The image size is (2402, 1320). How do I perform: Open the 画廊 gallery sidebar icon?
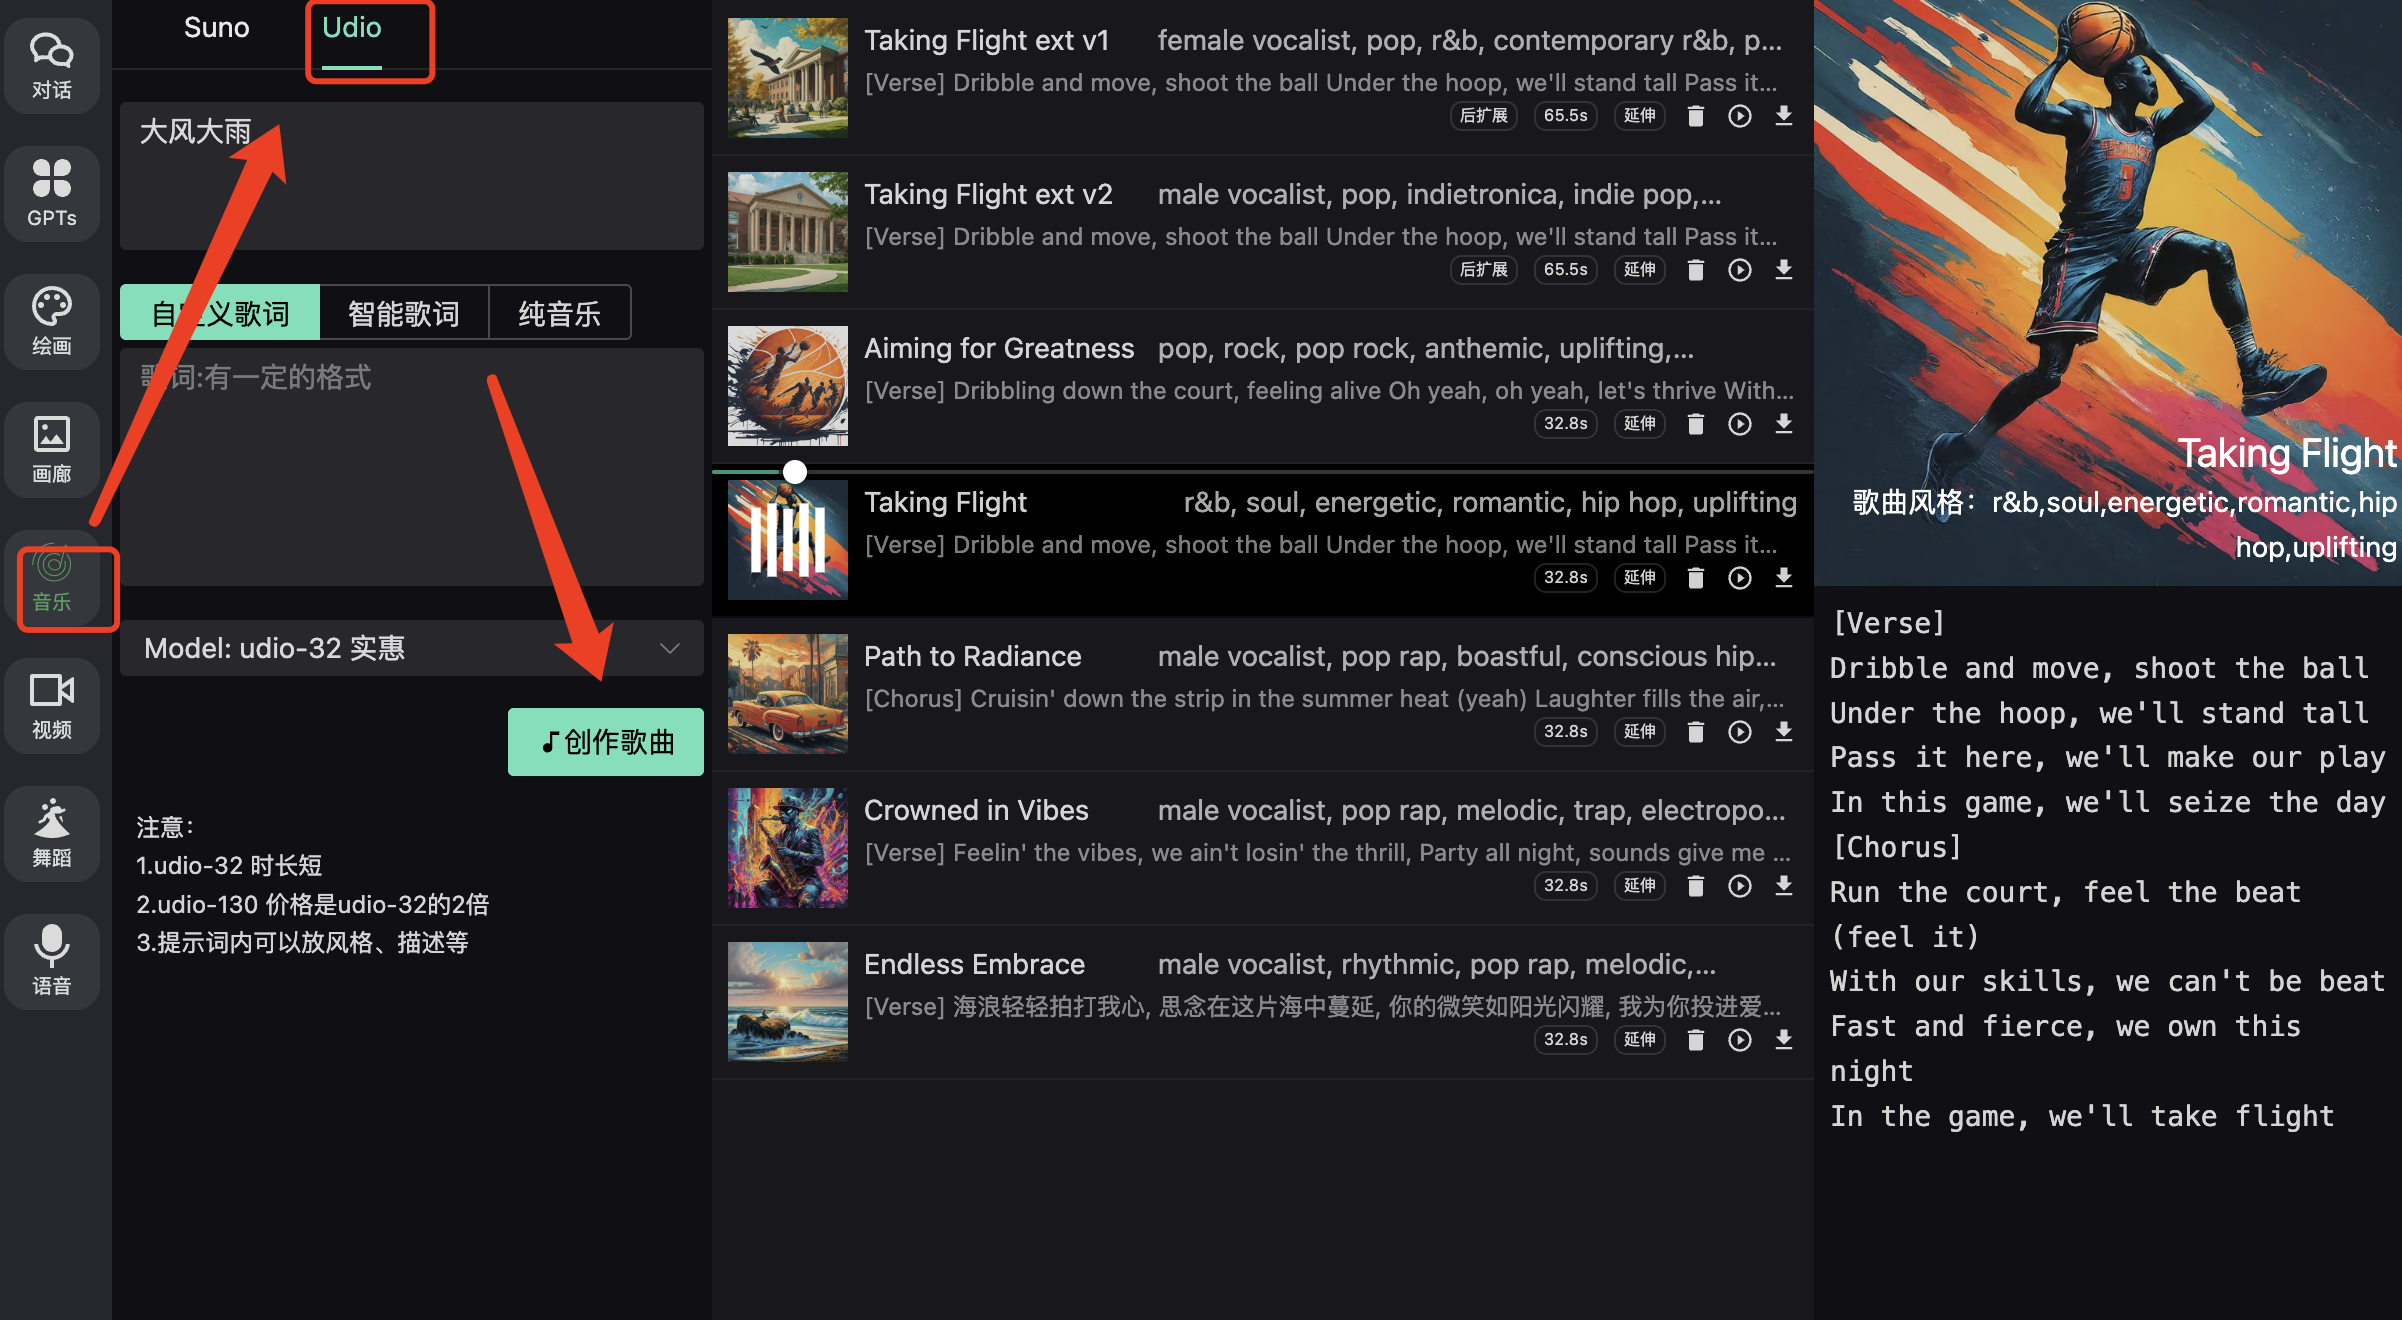tap(52, 449)
